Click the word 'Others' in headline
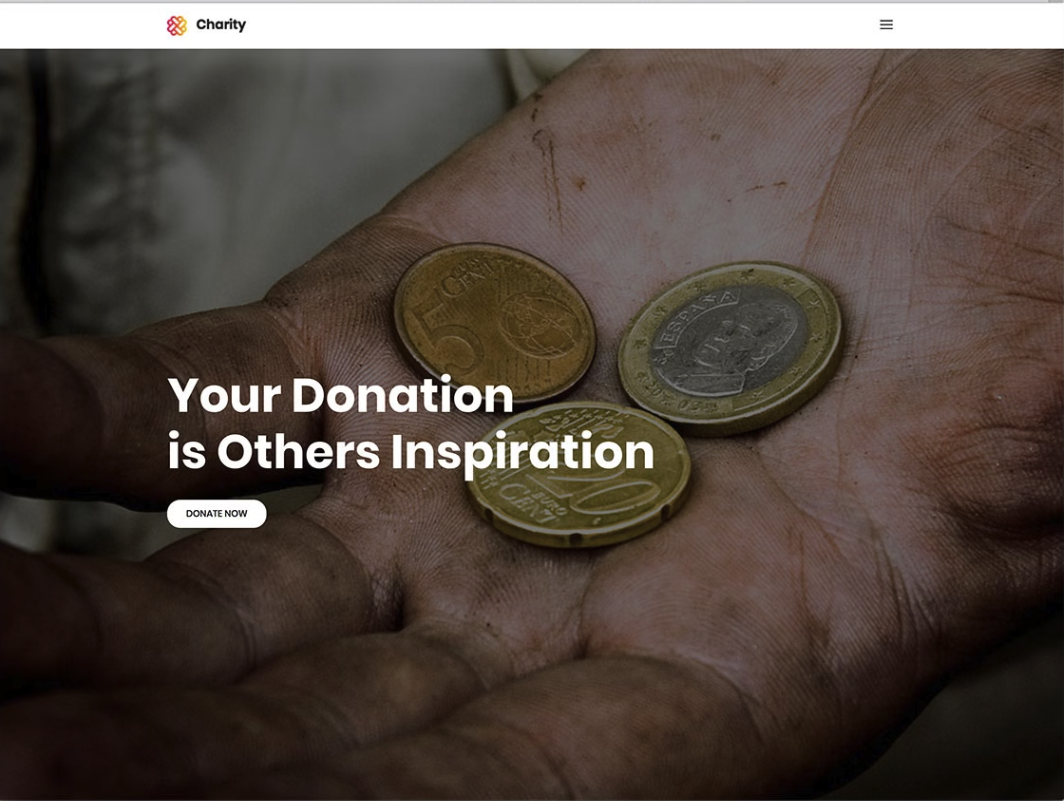 299,452
